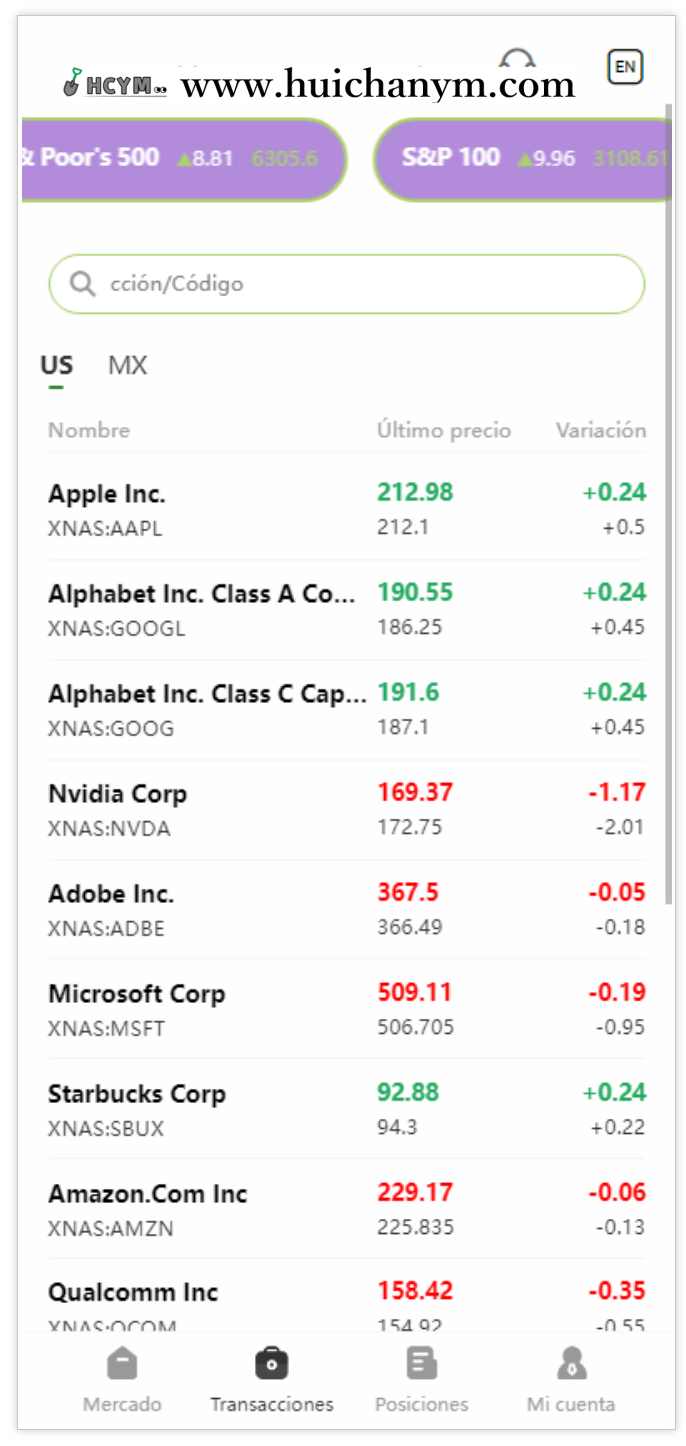Click the vertical scrollbar on the right
The height and width of the screenshot is (1446, 686).
coord(669,500)
